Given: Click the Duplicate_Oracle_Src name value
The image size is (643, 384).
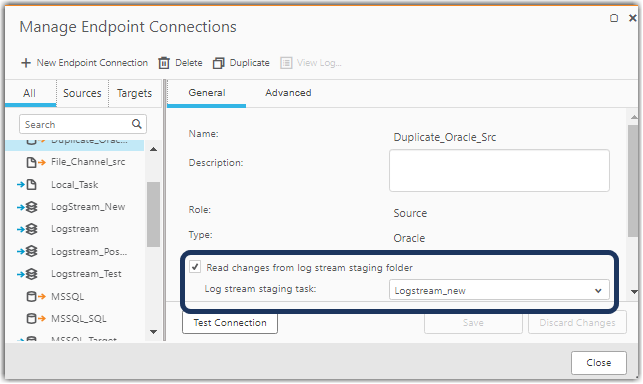Looking at the screenshot, I should (445, 137).
